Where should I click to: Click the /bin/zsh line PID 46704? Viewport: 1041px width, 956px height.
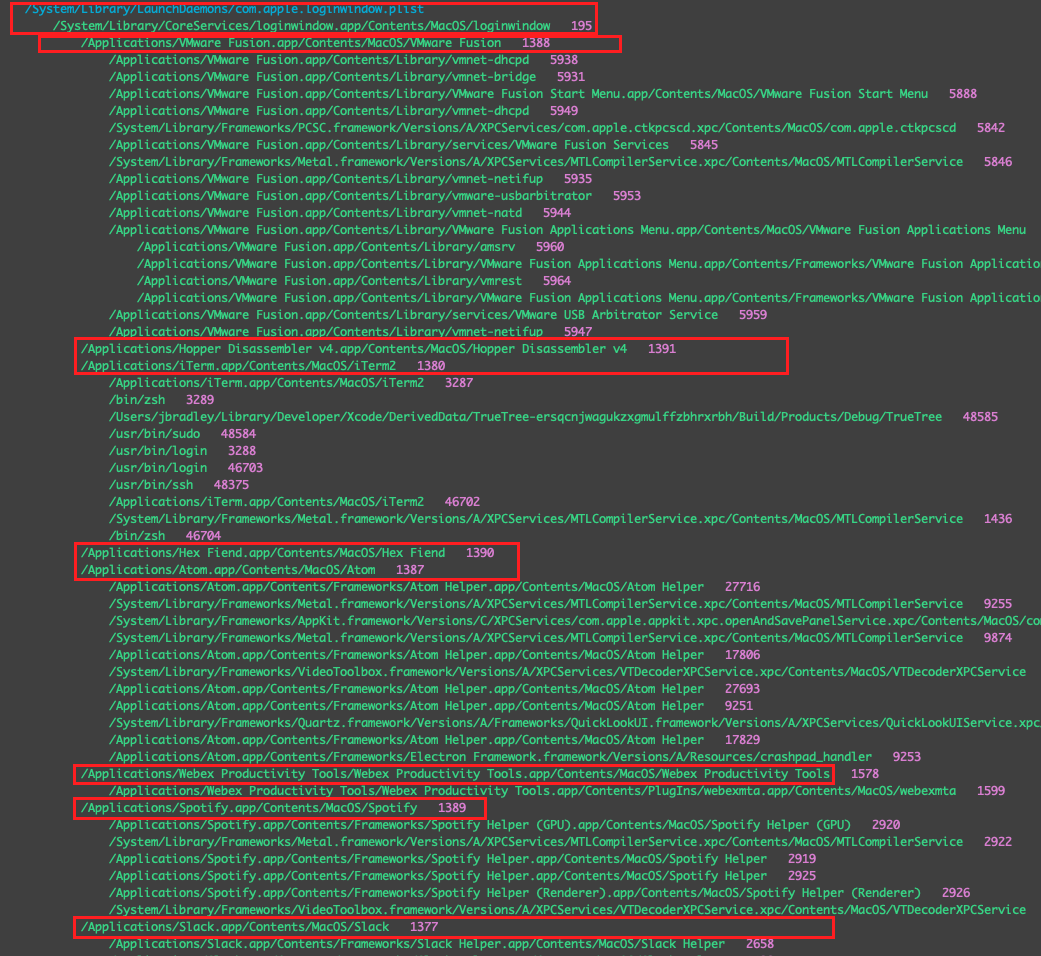click(x=165, y=536)
